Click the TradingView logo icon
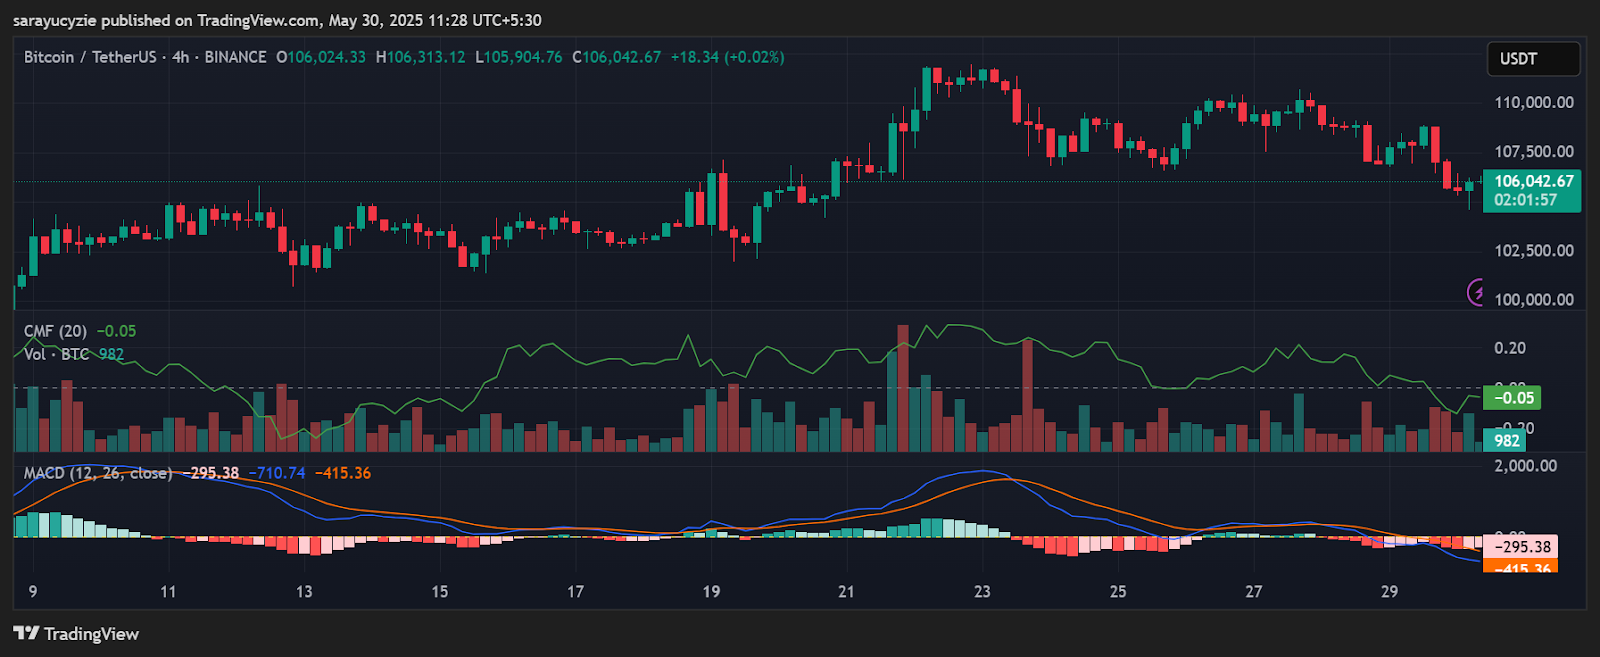Screen dimensions: 1600x657 (x=26, y=633)
